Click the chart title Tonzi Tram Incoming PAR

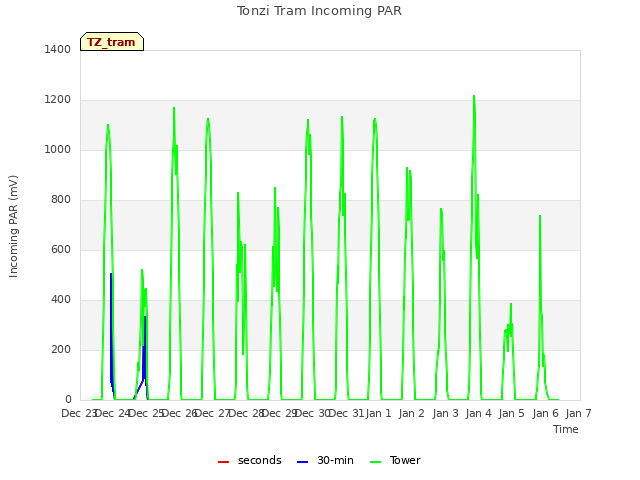click(x=319, y=11)
